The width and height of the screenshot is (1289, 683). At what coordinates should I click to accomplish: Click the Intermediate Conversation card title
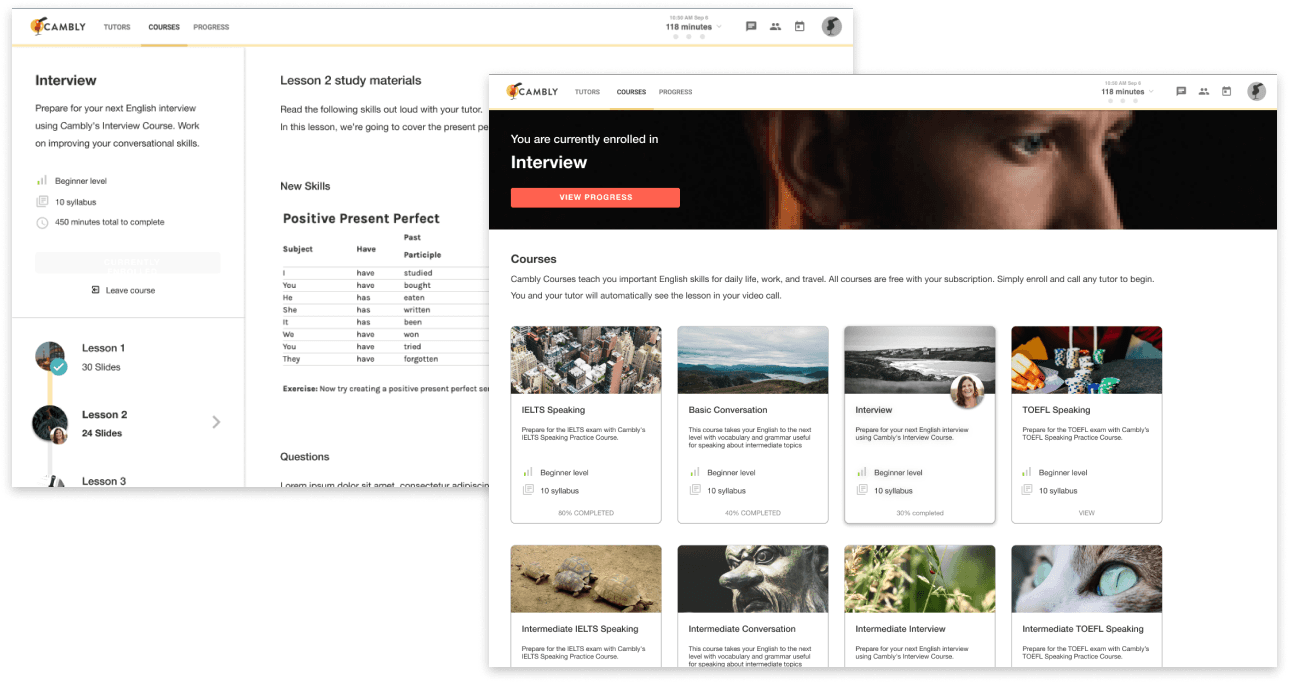tap(742, 629)
